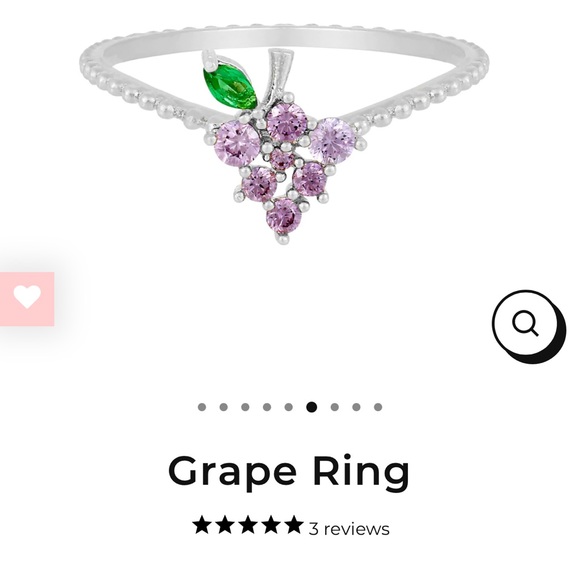Go to the first carousel image dot
This screenshot has width=580, height=580.
tap(202, 407)
